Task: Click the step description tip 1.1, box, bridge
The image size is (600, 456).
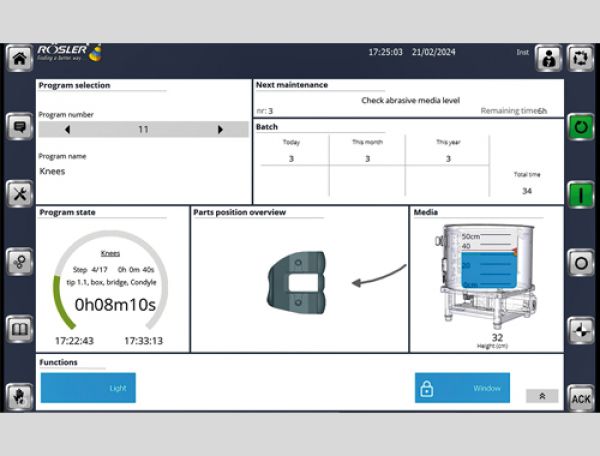Action: click(111, 282)
